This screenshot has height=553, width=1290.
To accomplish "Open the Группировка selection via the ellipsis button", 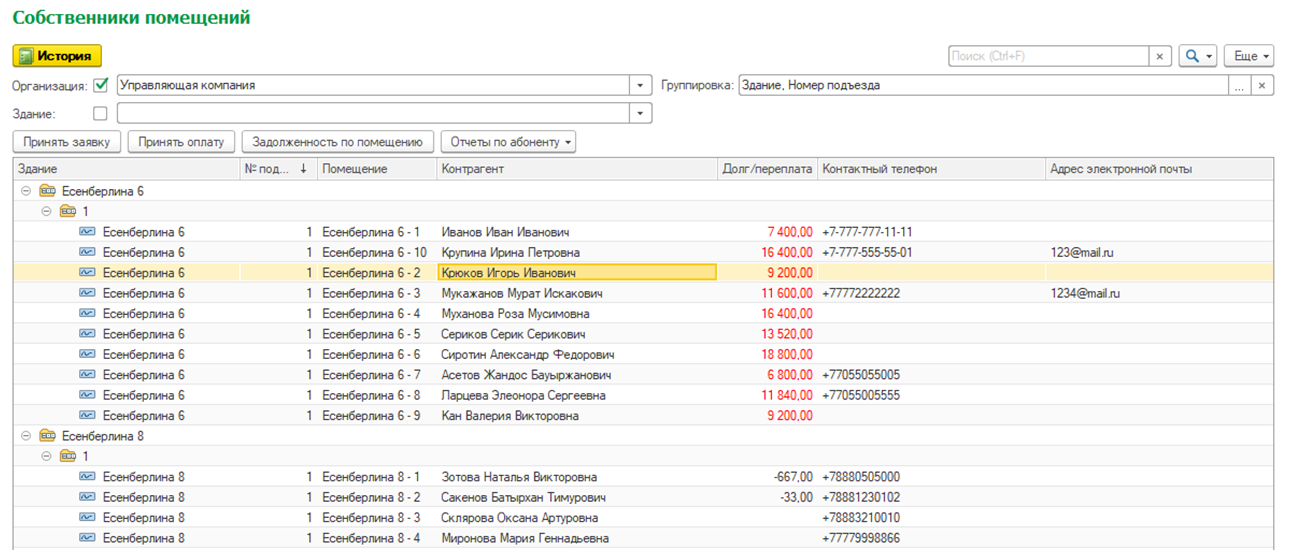I will (x=1239, y=86).
